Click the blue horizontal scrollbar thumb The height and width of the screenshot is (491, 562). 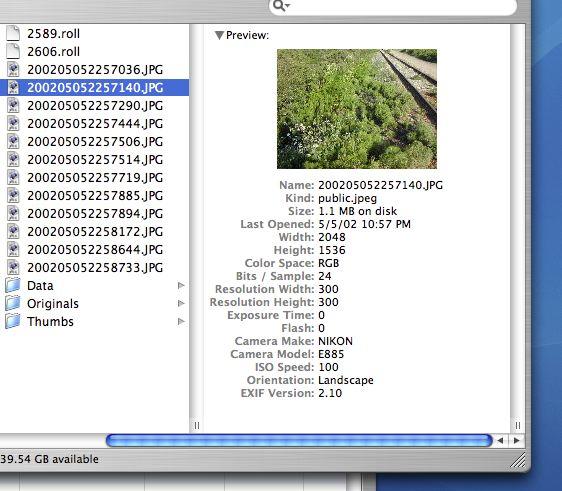pyautogui.click(x=299, y=440)
